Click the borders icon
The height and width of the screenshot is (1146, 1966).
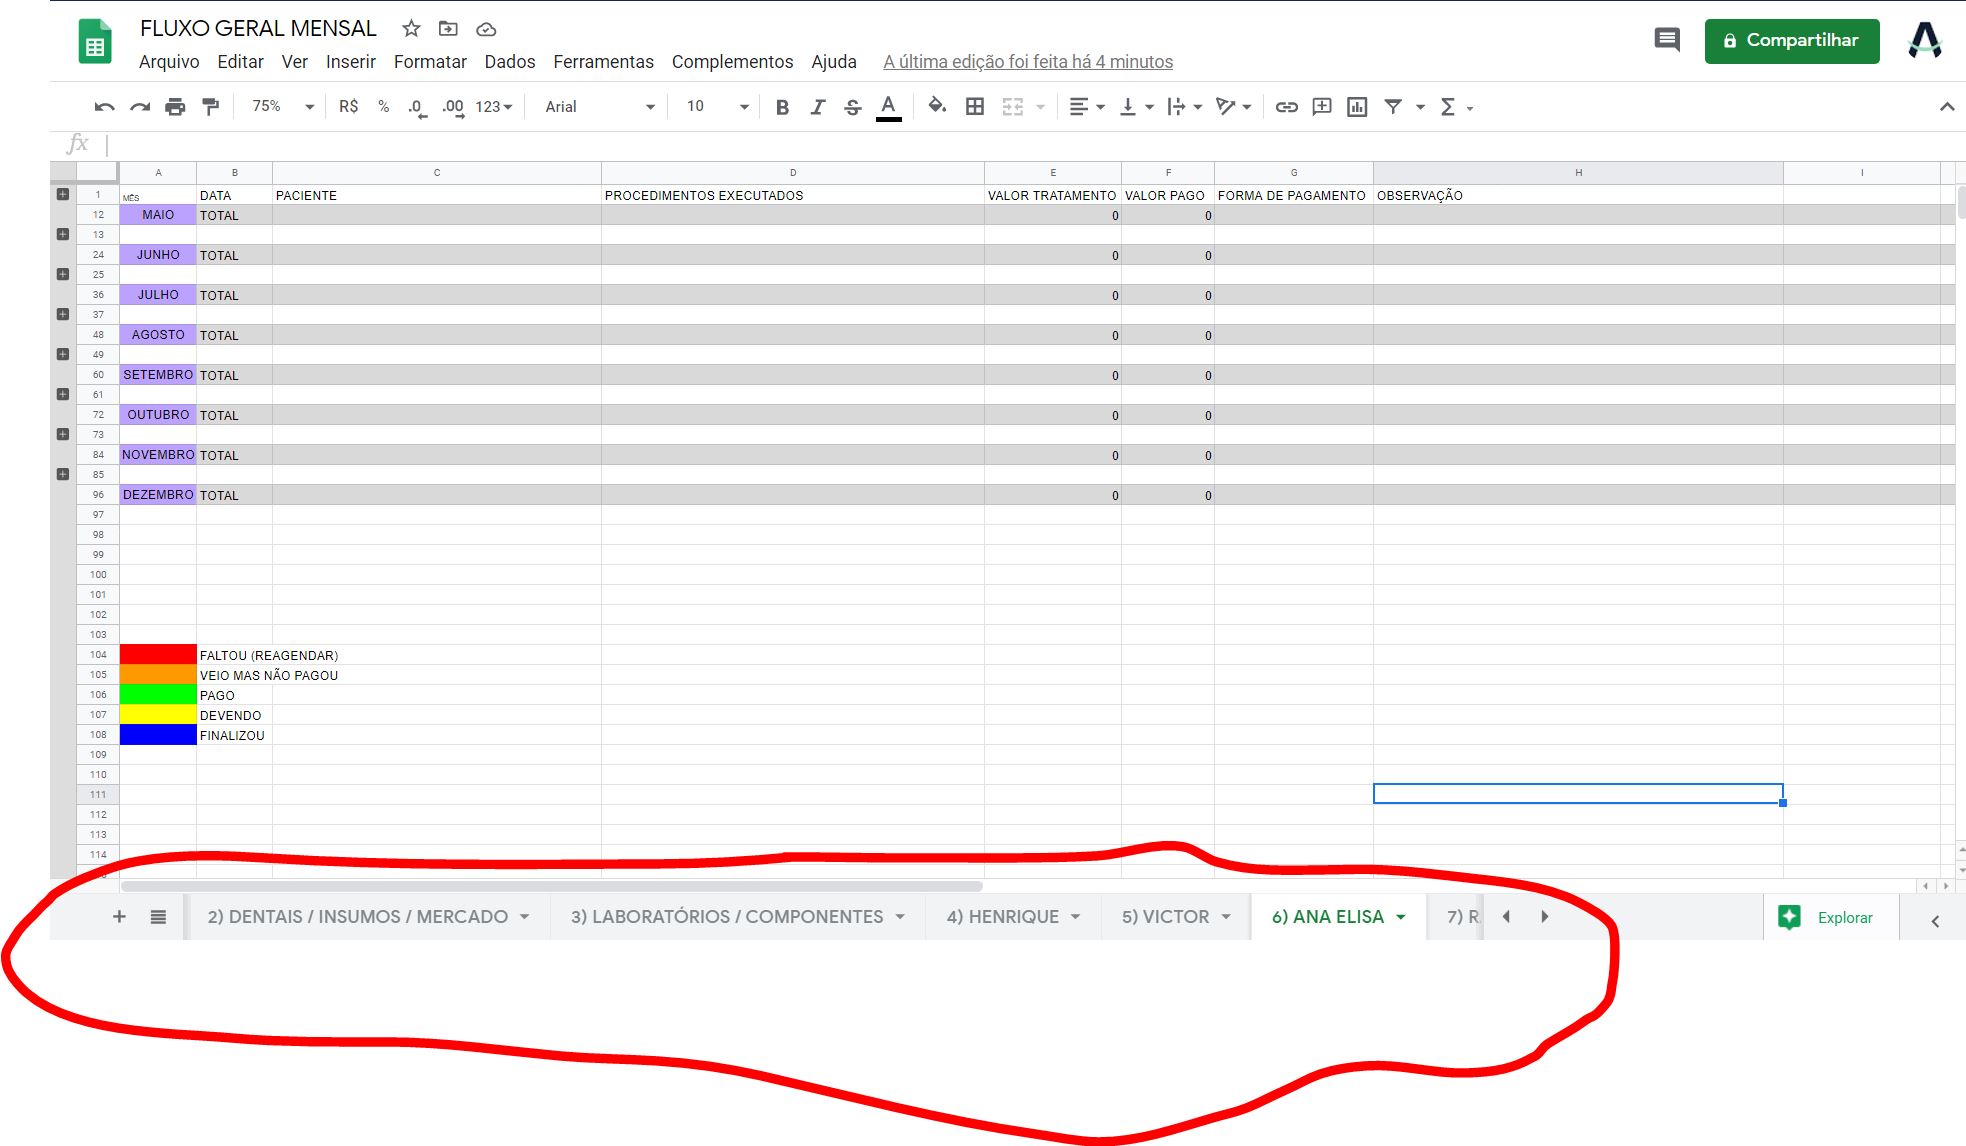tap(974, 107)
